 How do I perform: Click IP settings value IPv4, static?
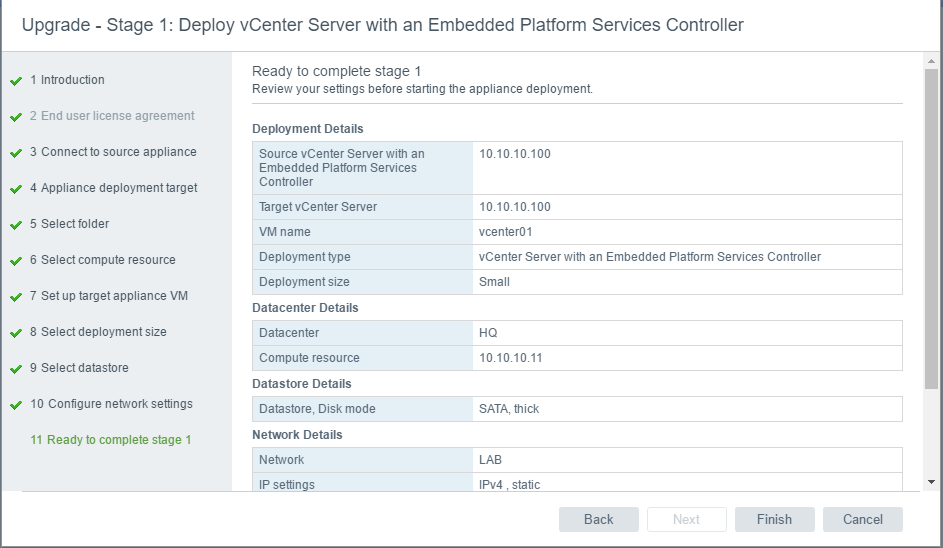[509, 485]
